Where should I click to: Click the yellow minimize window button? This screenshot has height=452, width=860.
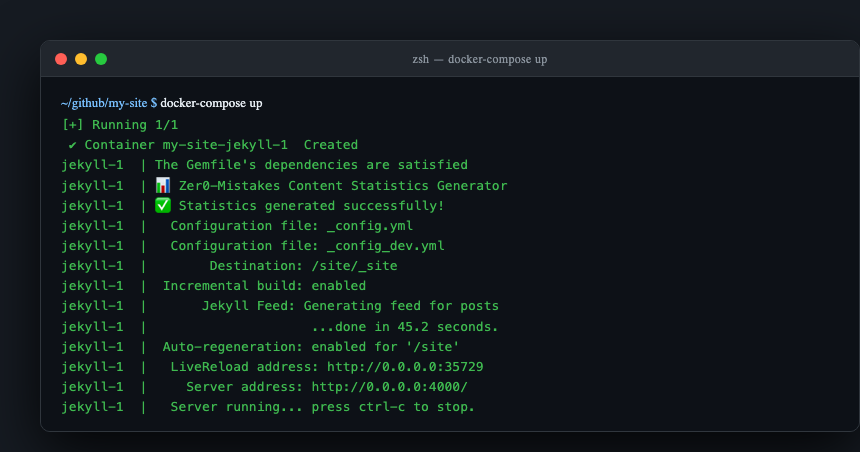point(81,59)
